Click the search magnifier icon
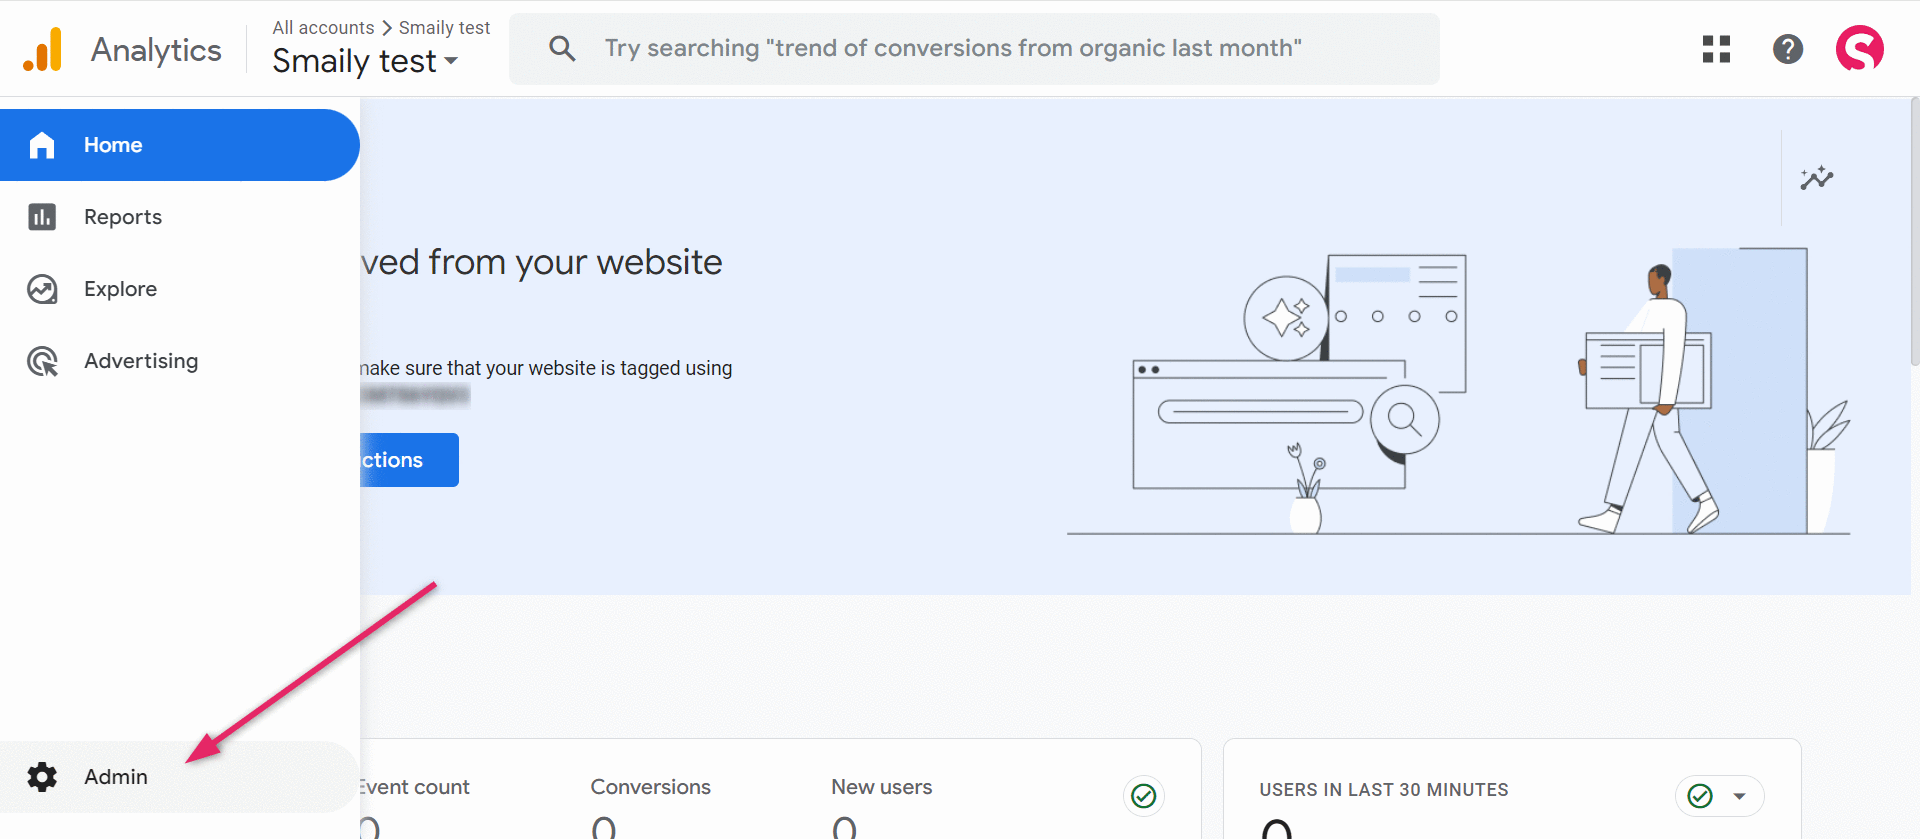 [x=562, y=49]
